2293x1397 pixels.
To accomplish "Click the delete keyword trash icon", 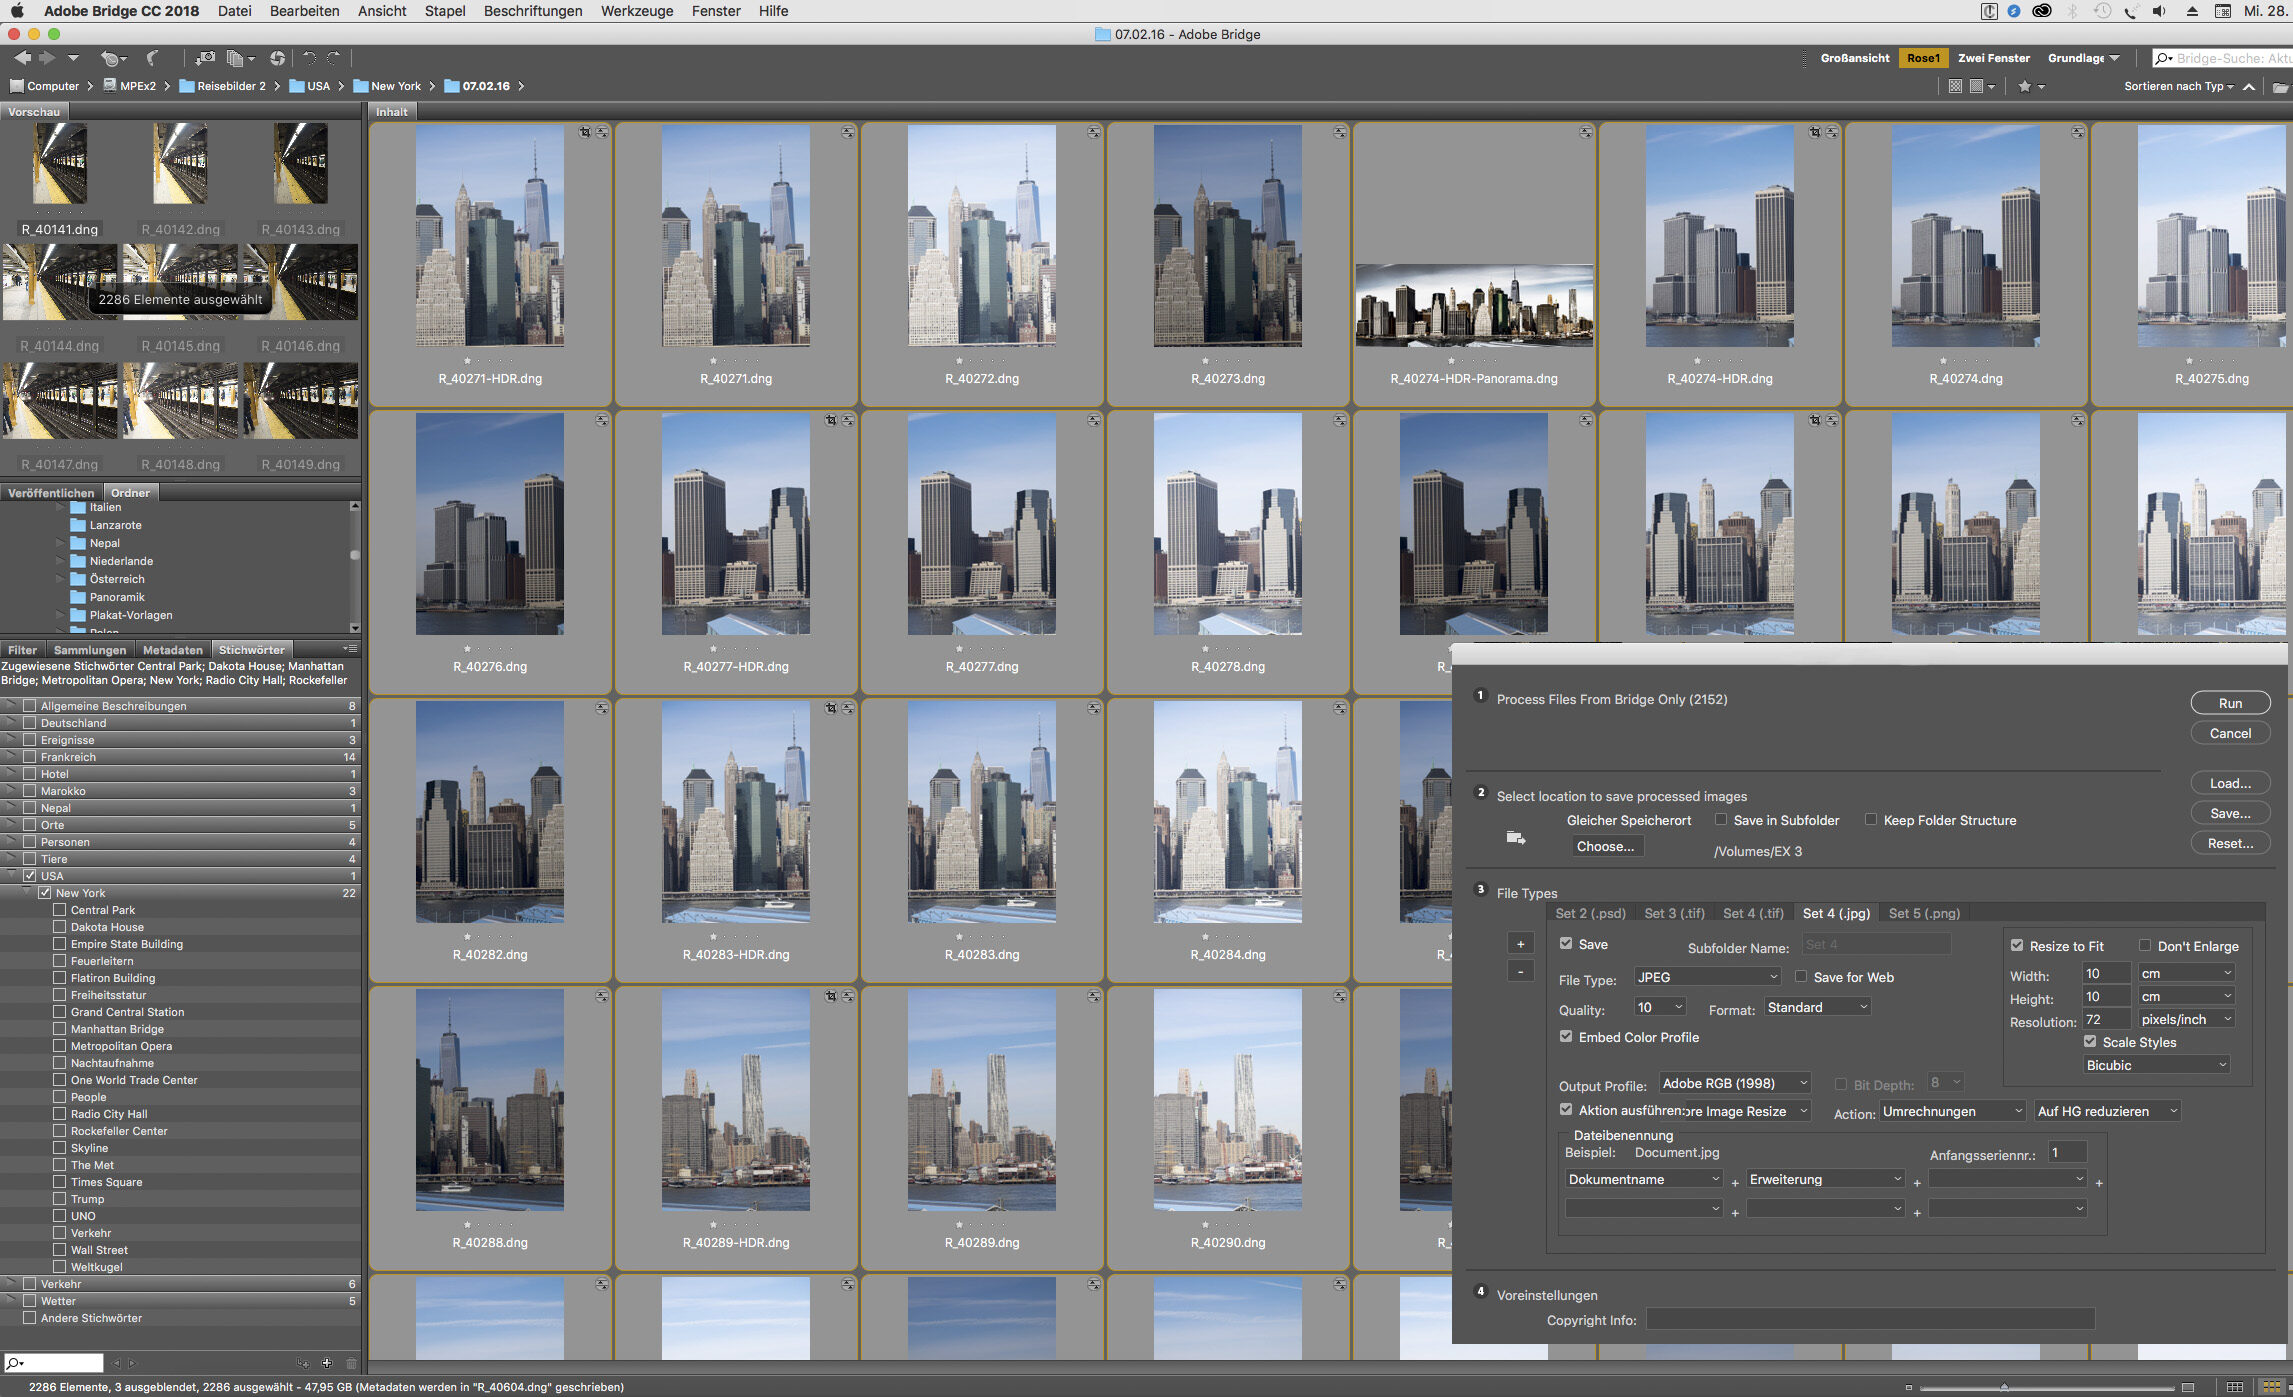I will coord(351,1363).
